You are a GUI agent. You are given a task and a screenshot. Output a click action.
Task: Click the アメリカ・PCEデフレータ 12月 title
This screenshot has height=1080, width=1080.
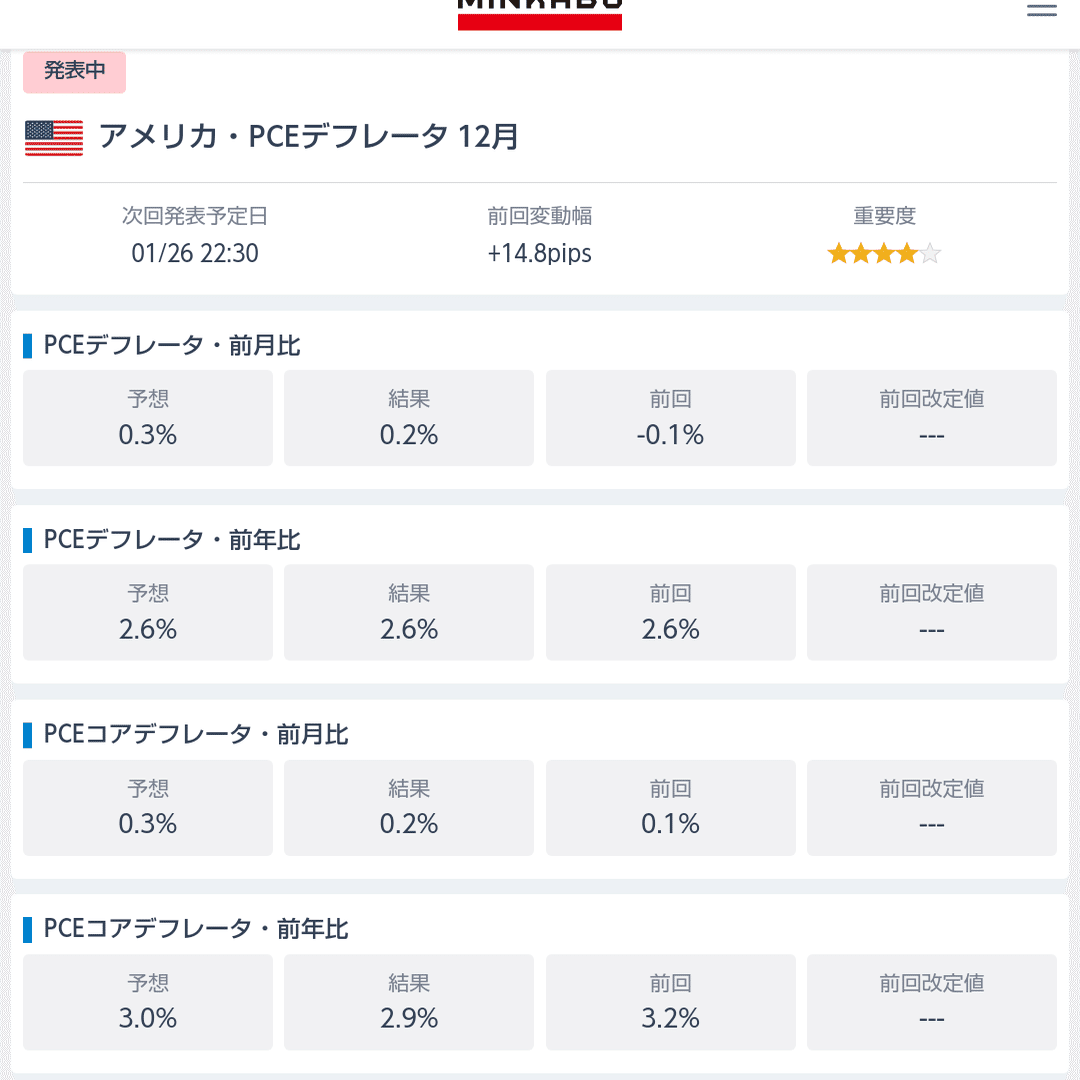pos(308,136)
